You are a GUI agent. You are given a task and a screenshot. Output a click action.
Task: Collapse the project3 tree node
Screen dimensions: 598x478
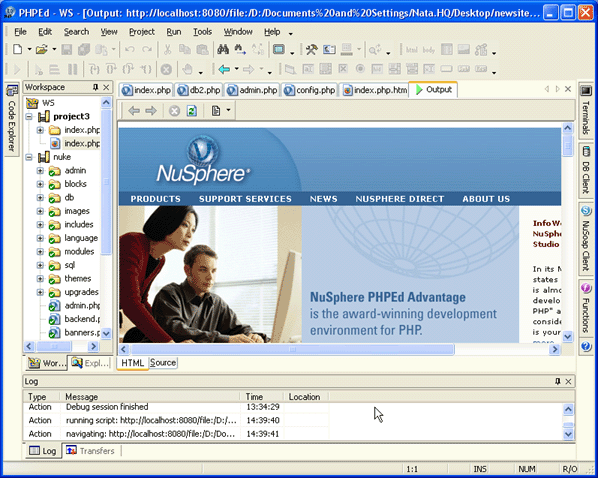pos(29,116)
